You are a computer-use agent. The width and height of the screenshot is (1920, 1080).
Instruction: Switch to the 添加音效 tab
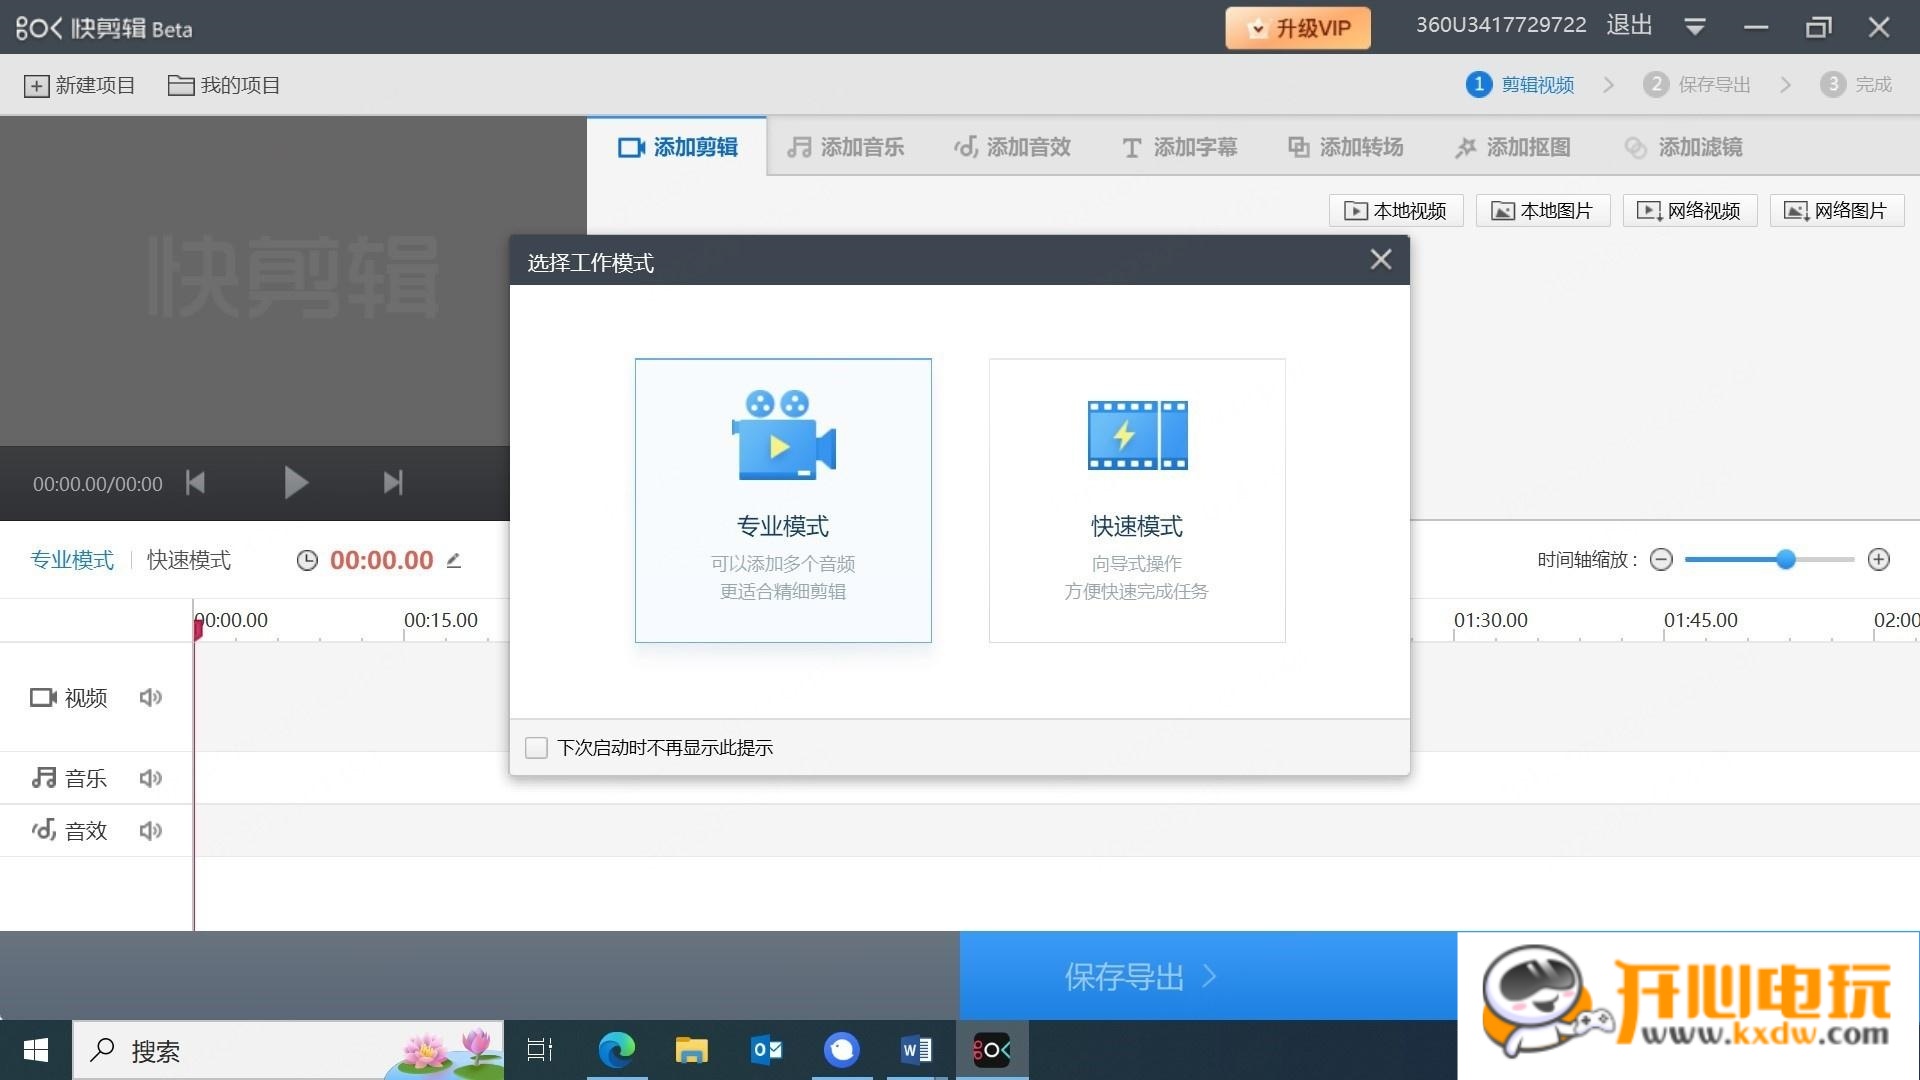1011,147
